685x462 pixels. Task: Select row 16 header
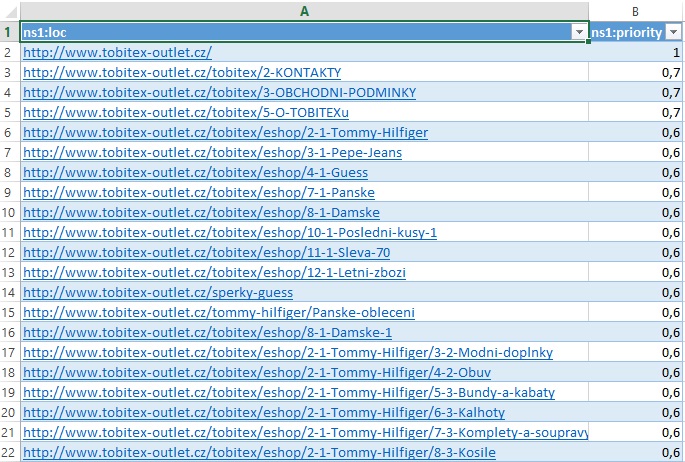click(10, 333)
